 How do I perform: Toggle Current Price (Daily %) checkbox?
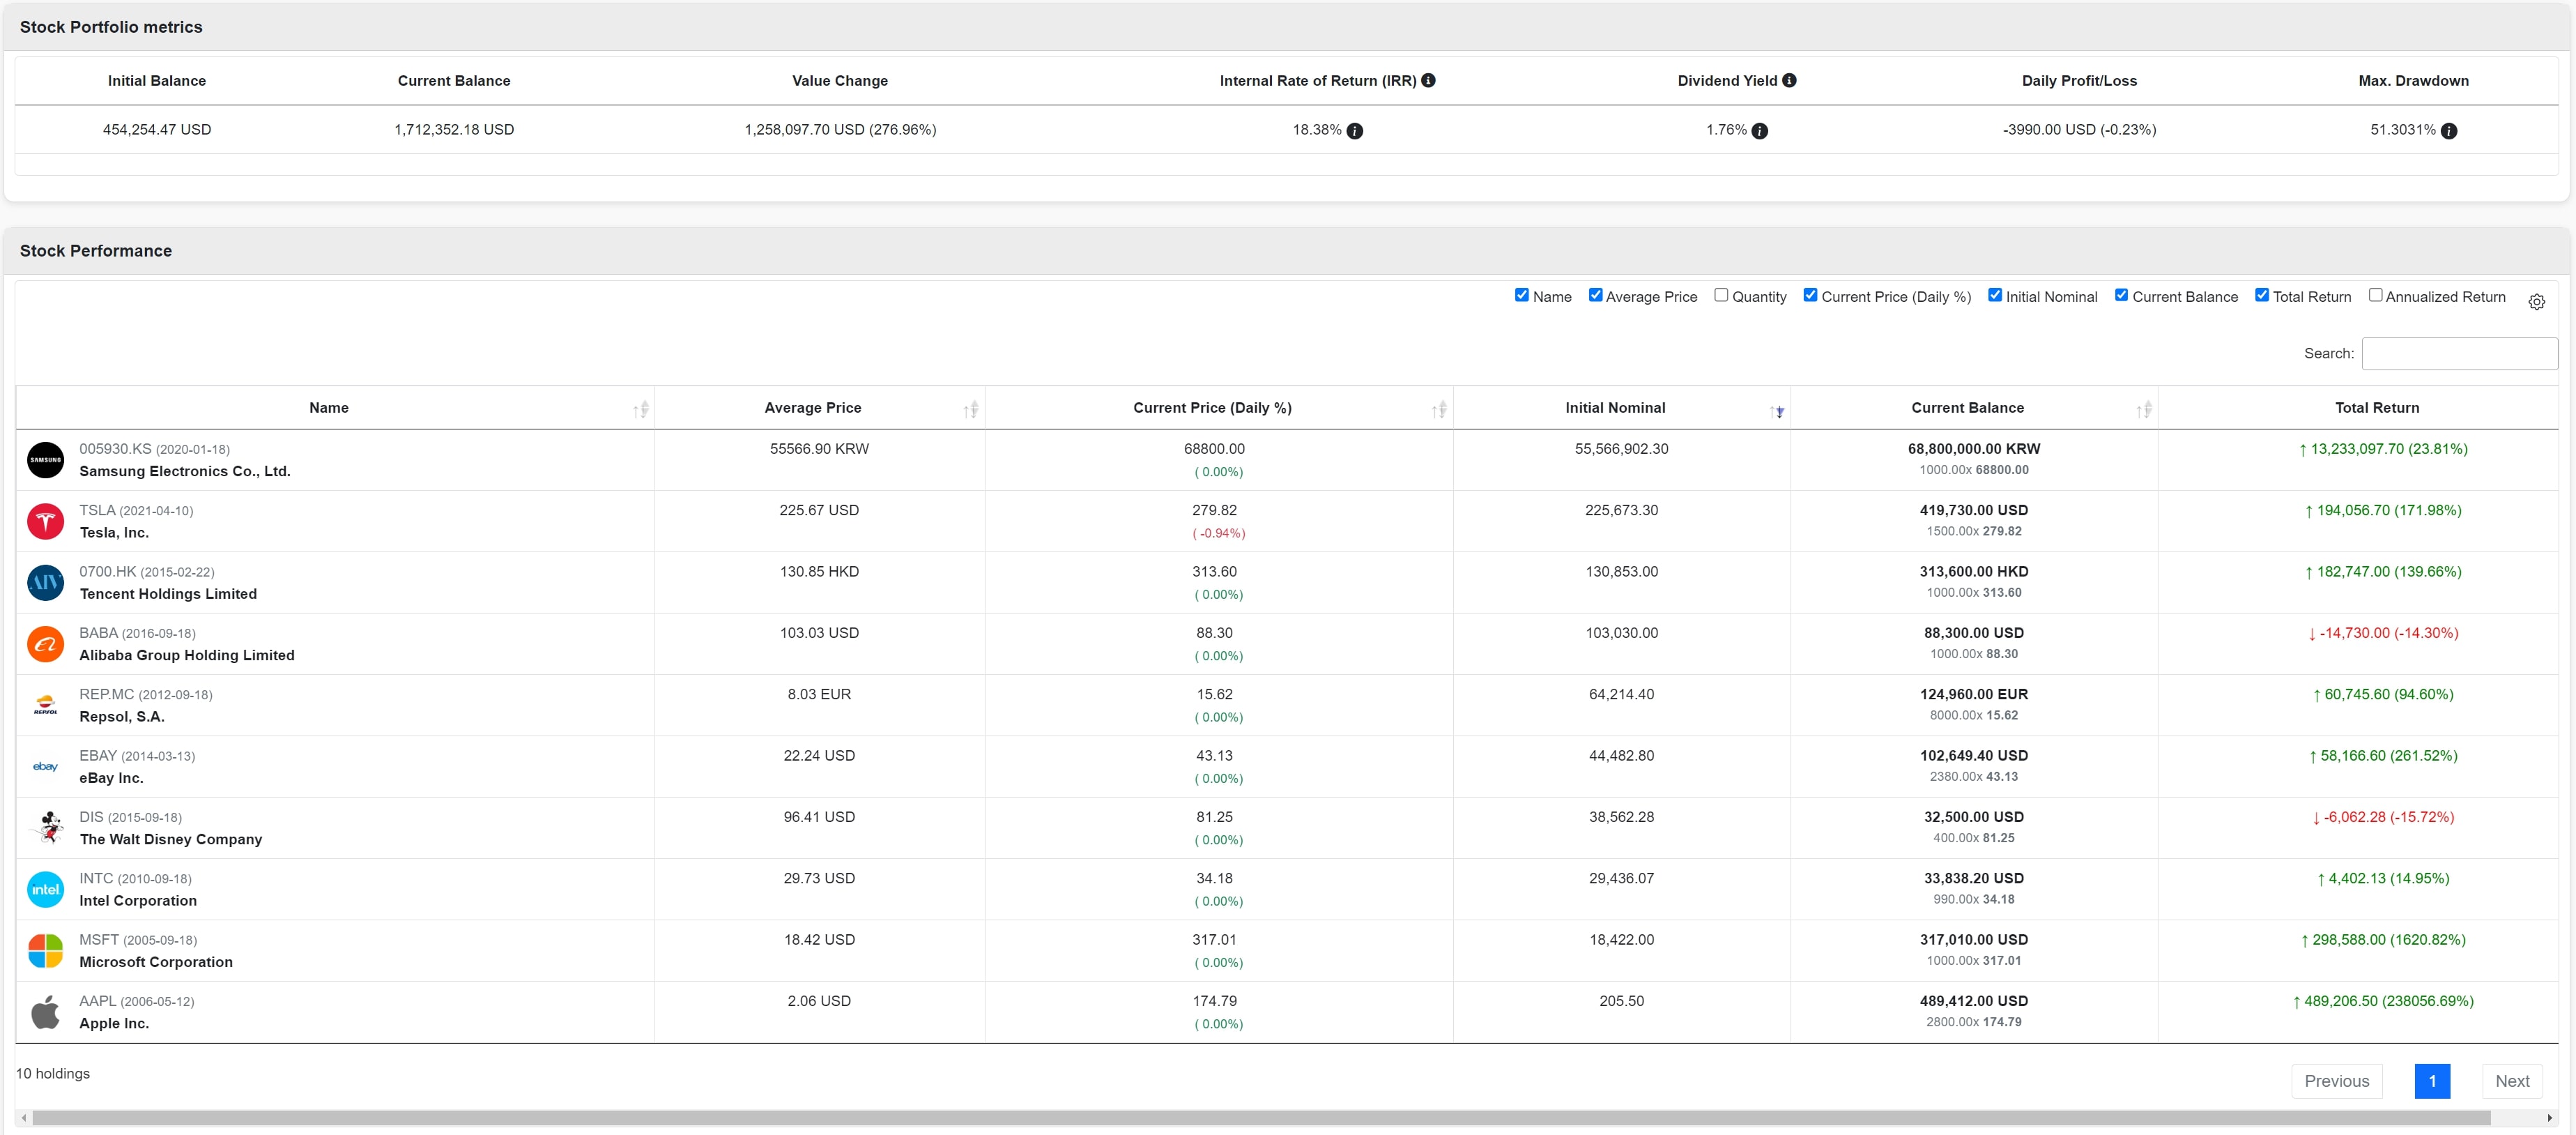pos(1810,295)
